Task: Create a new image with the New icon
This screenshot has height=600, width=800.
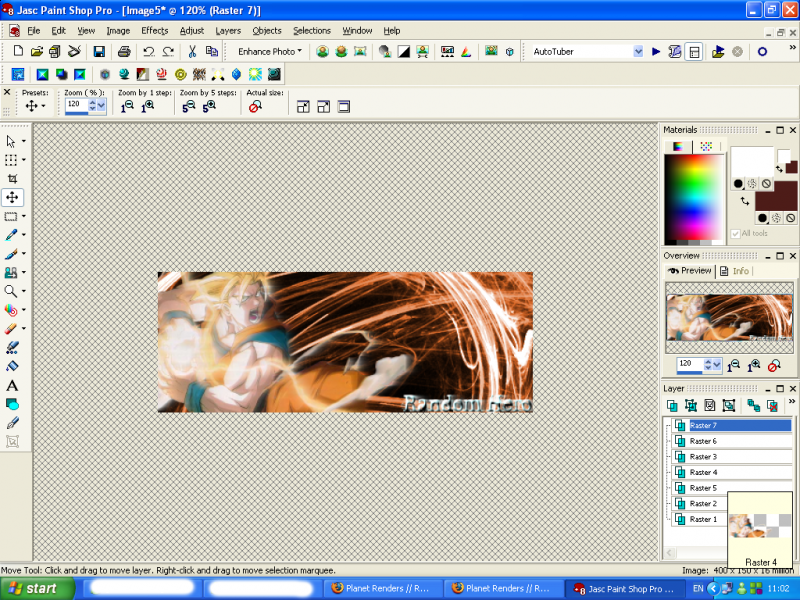Action: (18, 51)
